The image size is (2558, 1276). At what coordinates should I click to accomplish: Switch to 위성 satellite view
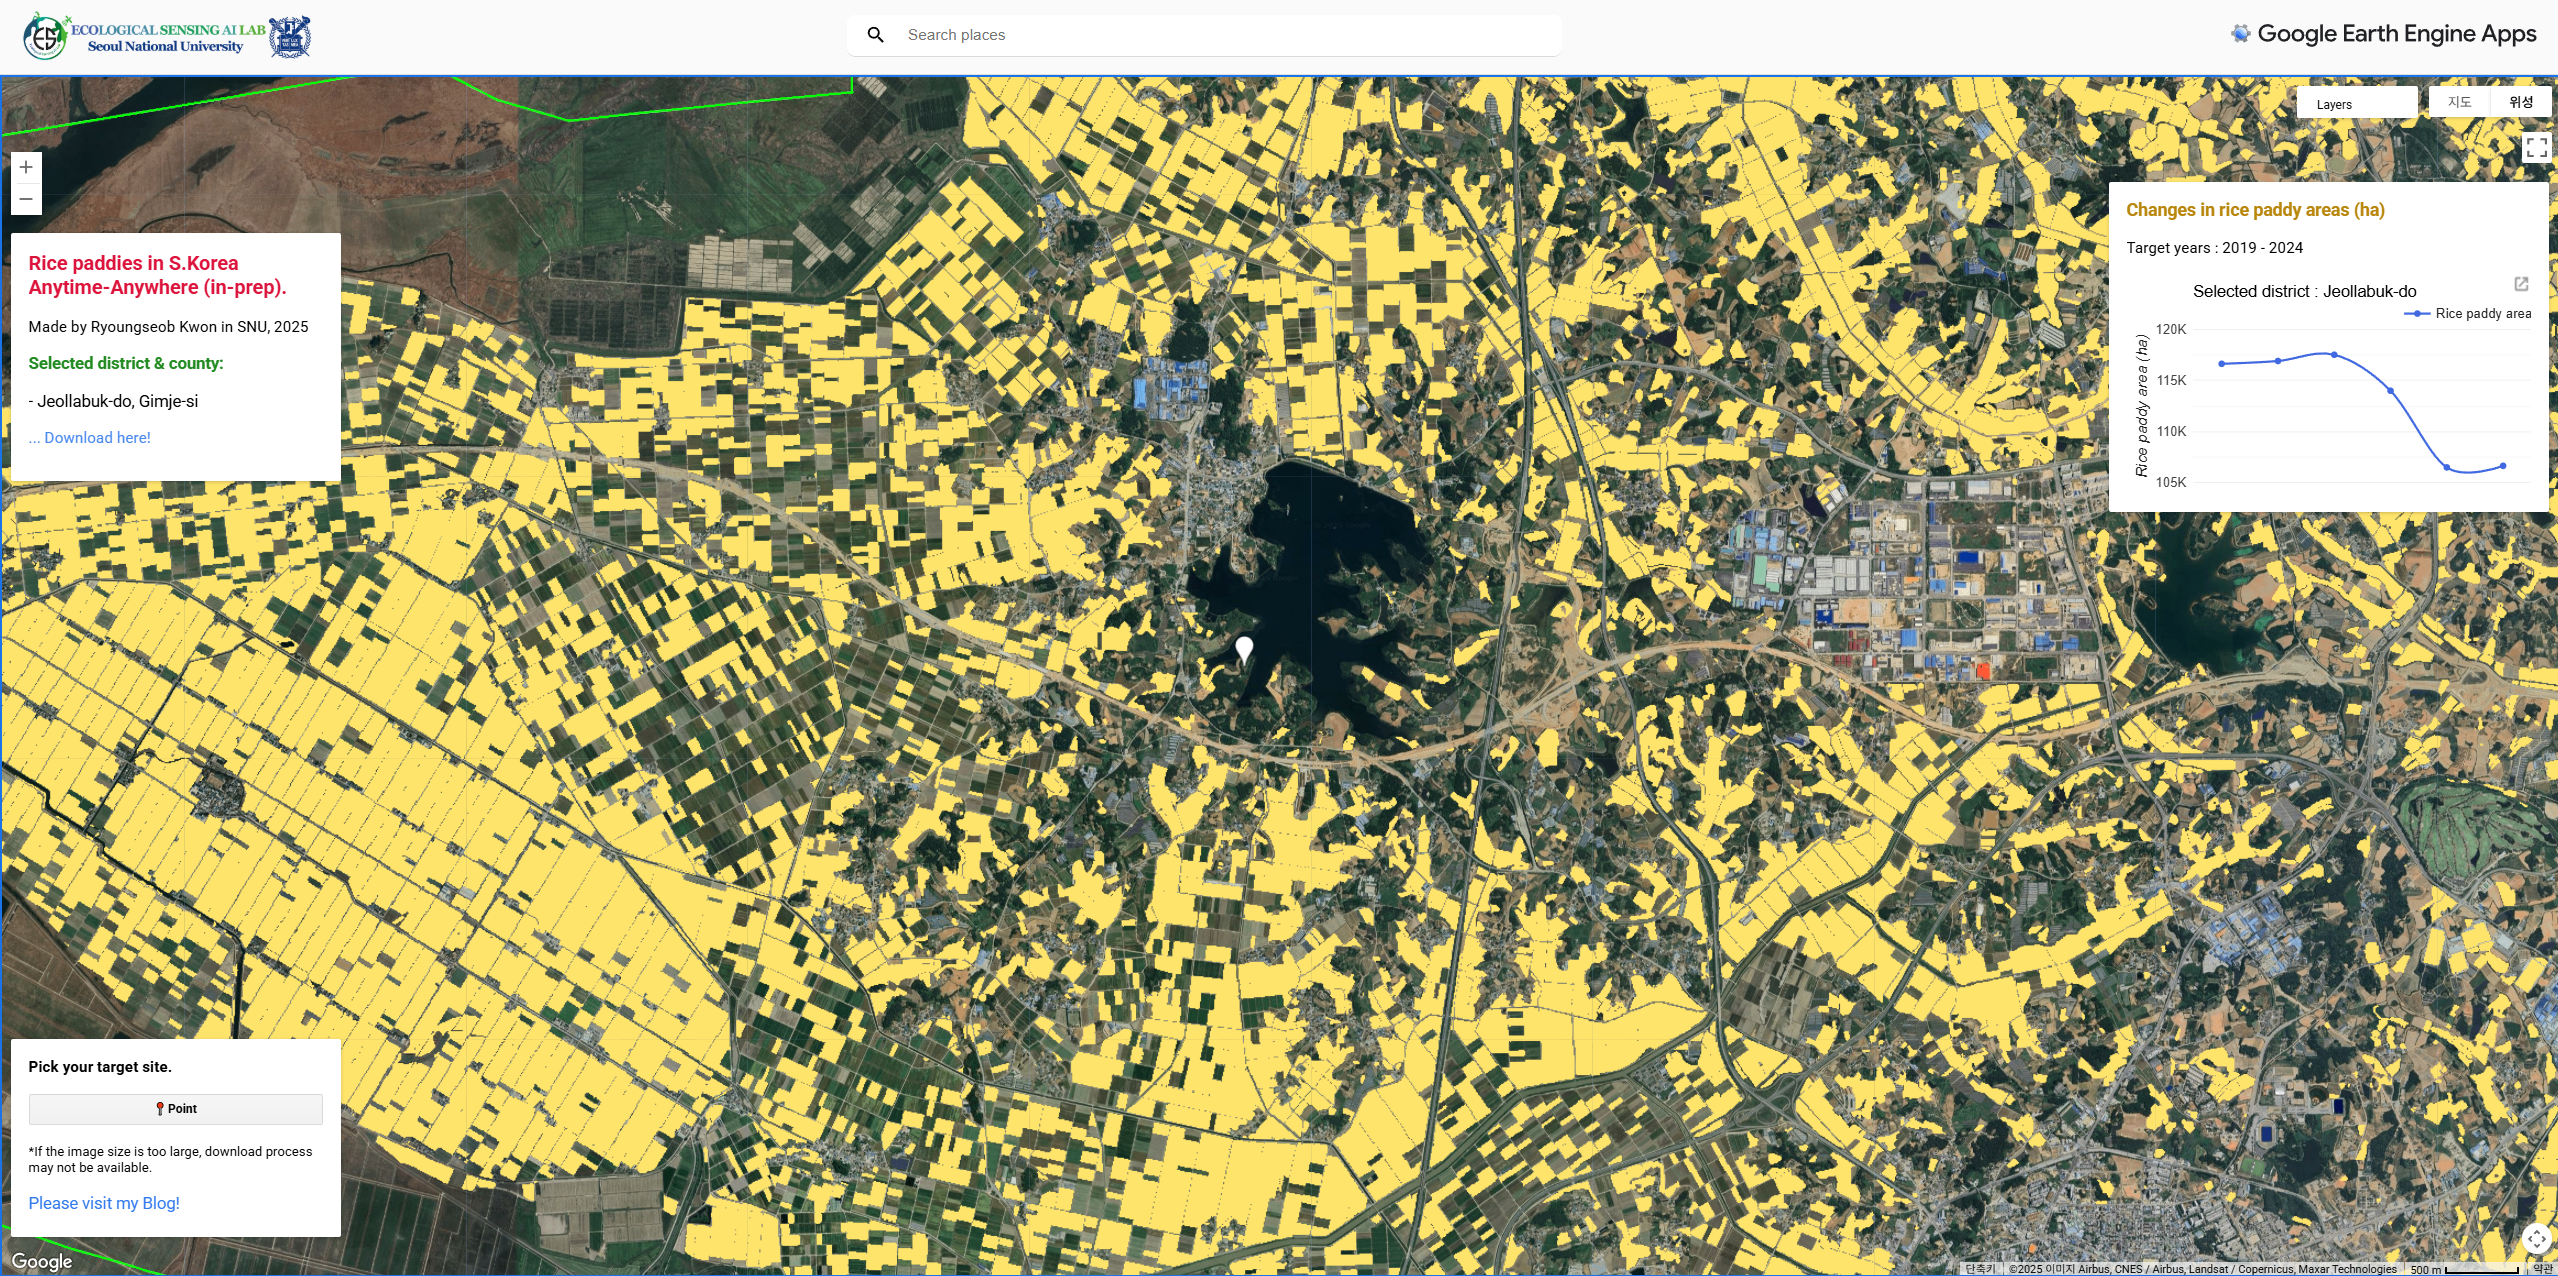[2521, 102]
